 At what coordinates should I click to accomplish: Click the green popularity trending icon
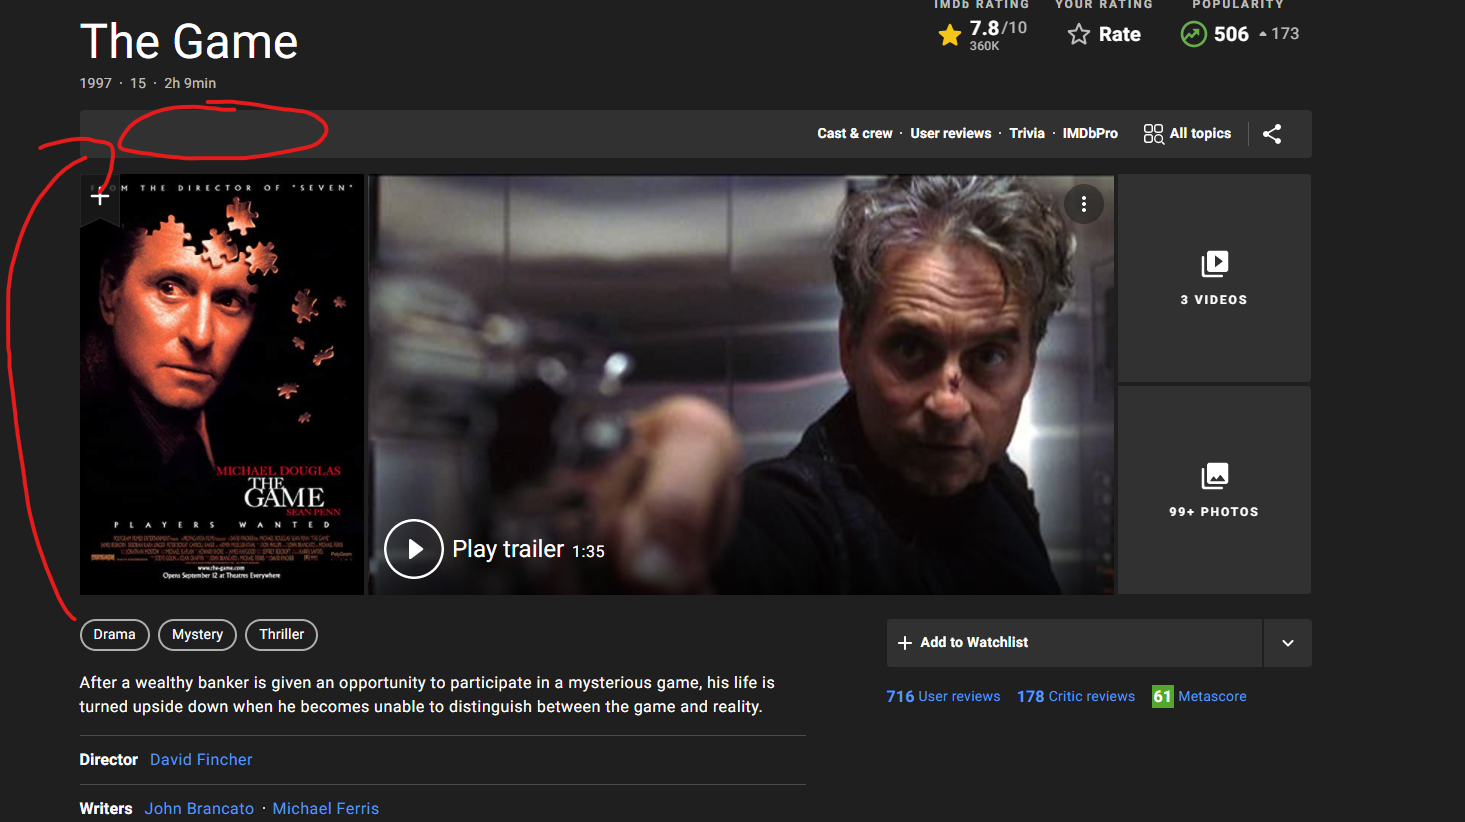(1193, 35)
